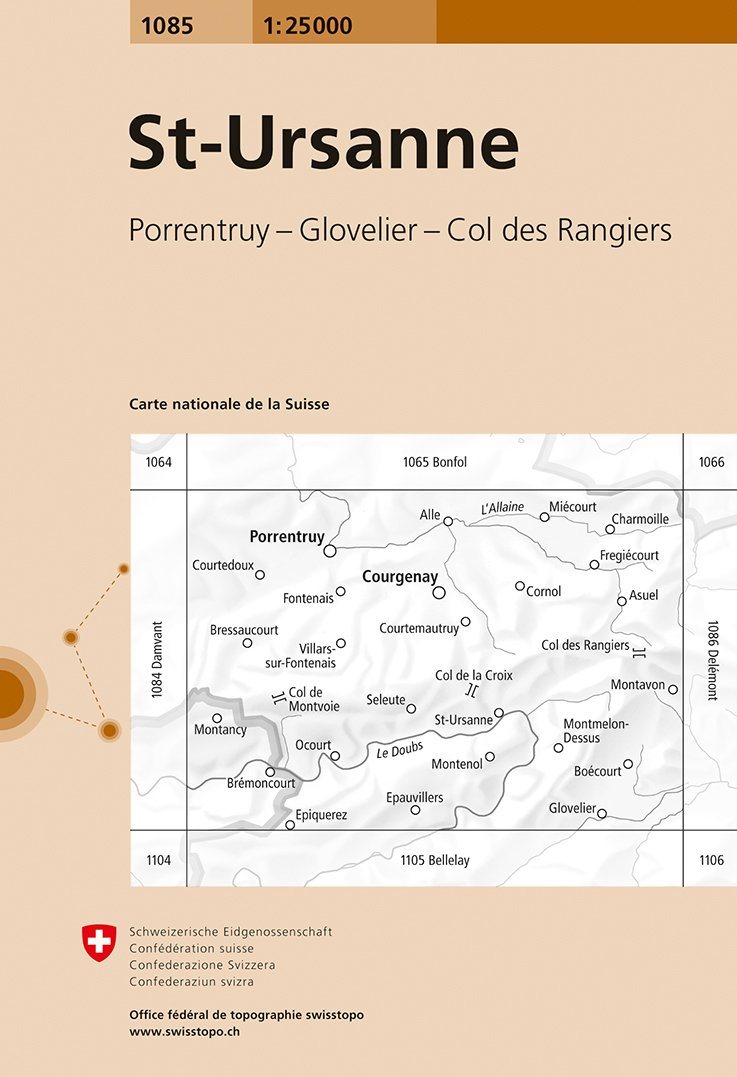This screenshot has height=1077, width=737.
Task: Click the Alle village circle marker
Action: click(448, 521)
